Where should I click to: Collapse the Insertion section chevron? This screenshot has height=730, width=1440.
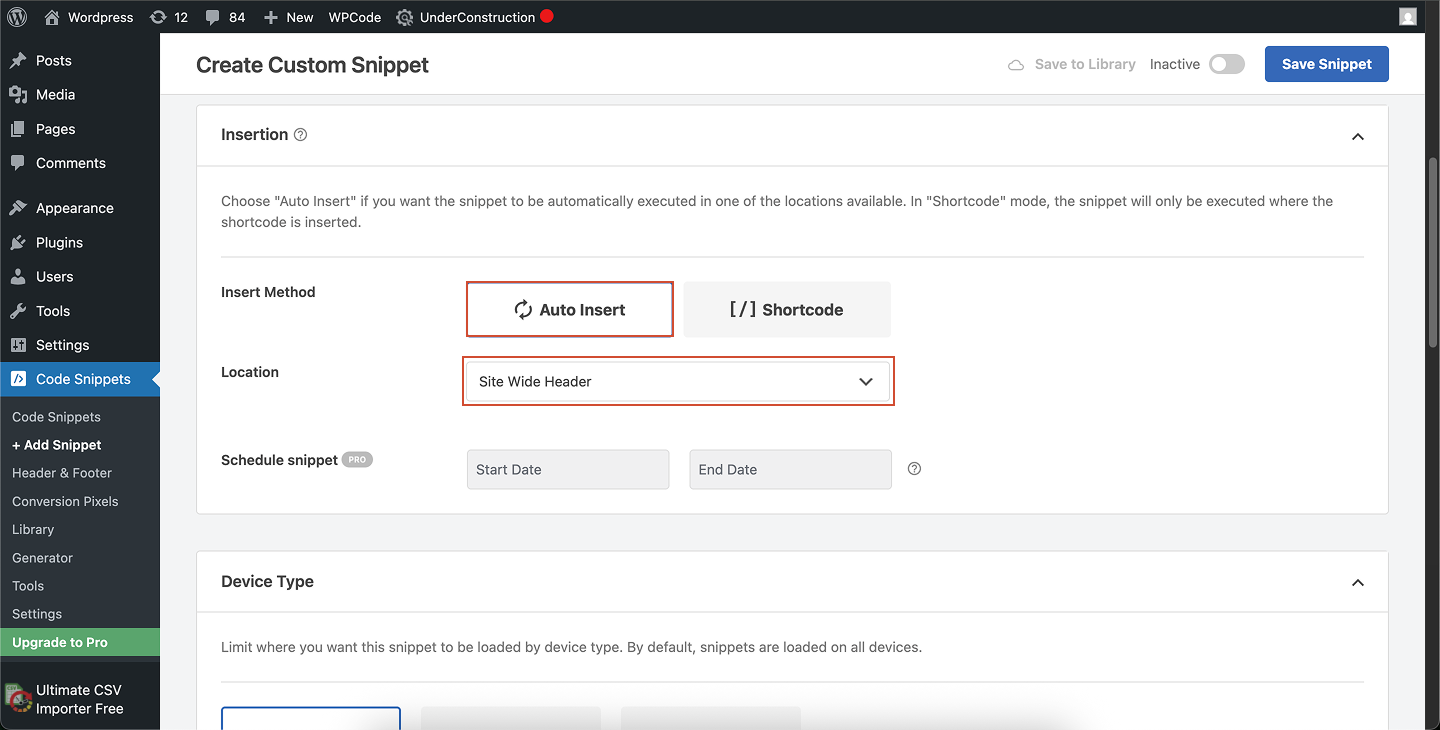(1357, 136)
